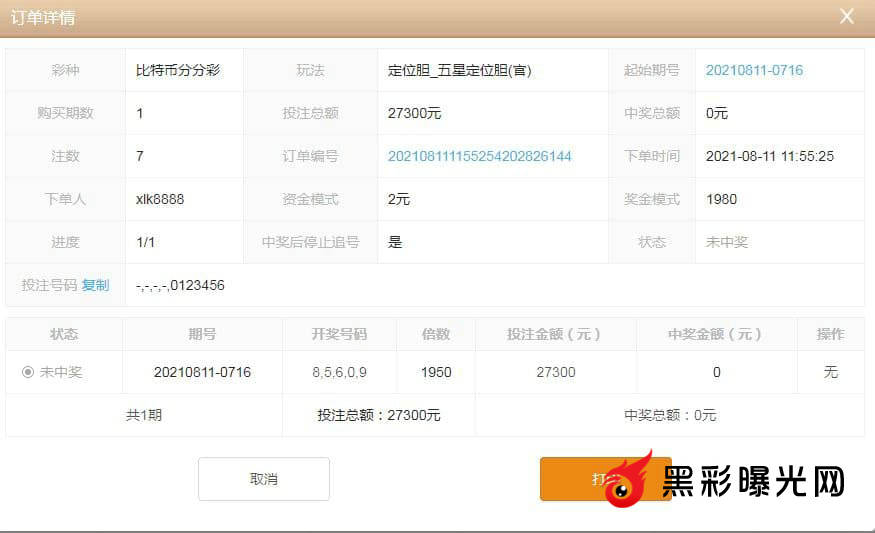Click the 订单详情 dialog title
875x533 pixels.
(43, 18)
